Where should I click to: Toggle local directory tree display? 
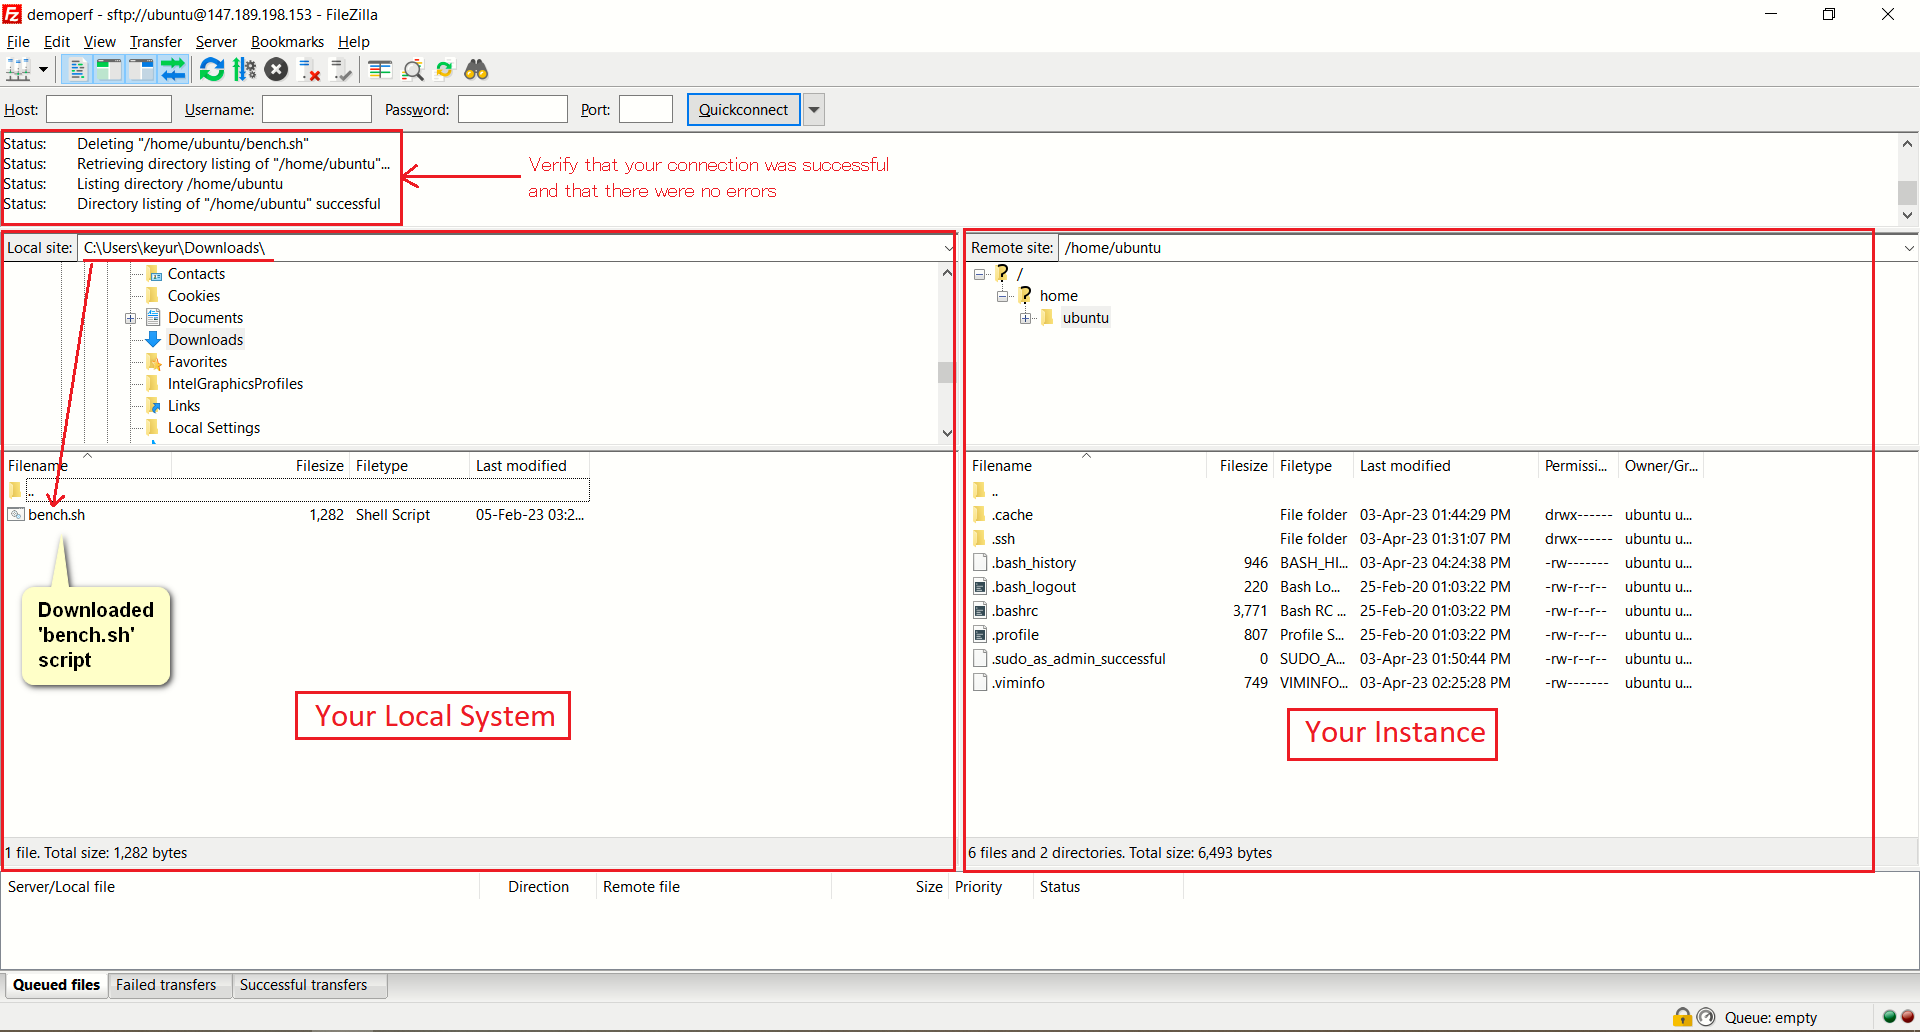(108, 70)
